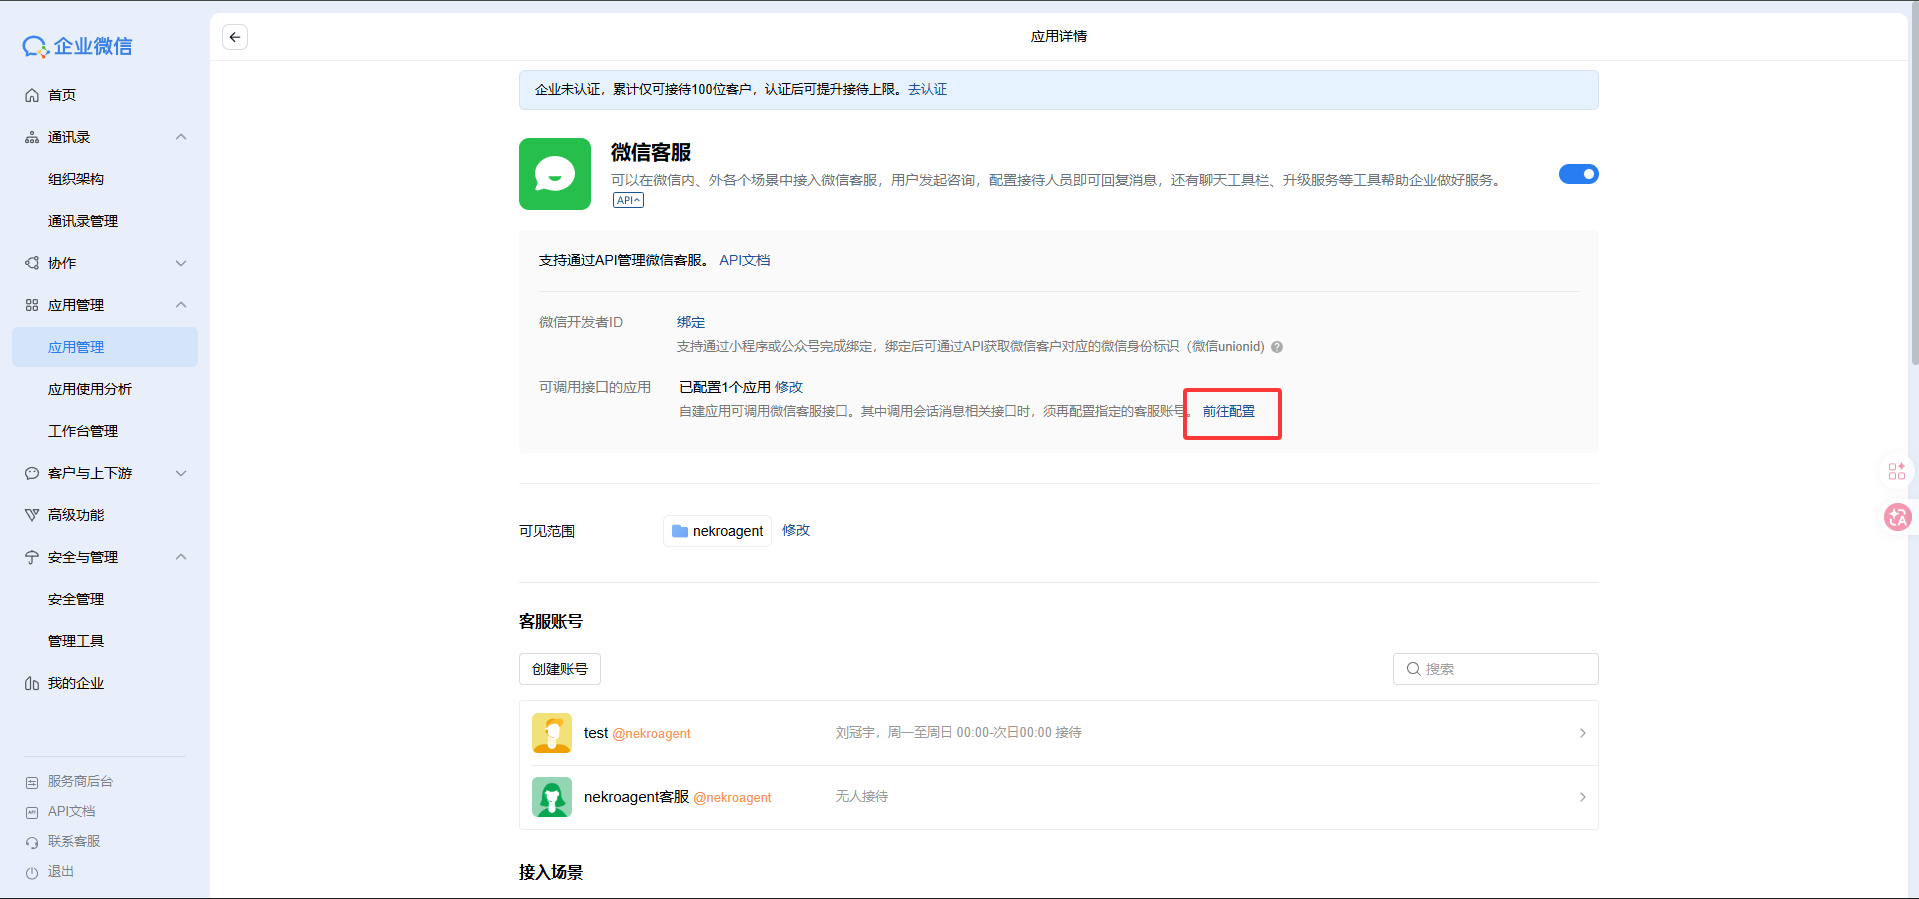
Task: Click the 无人接待 status text
Action: coord(862,796)
